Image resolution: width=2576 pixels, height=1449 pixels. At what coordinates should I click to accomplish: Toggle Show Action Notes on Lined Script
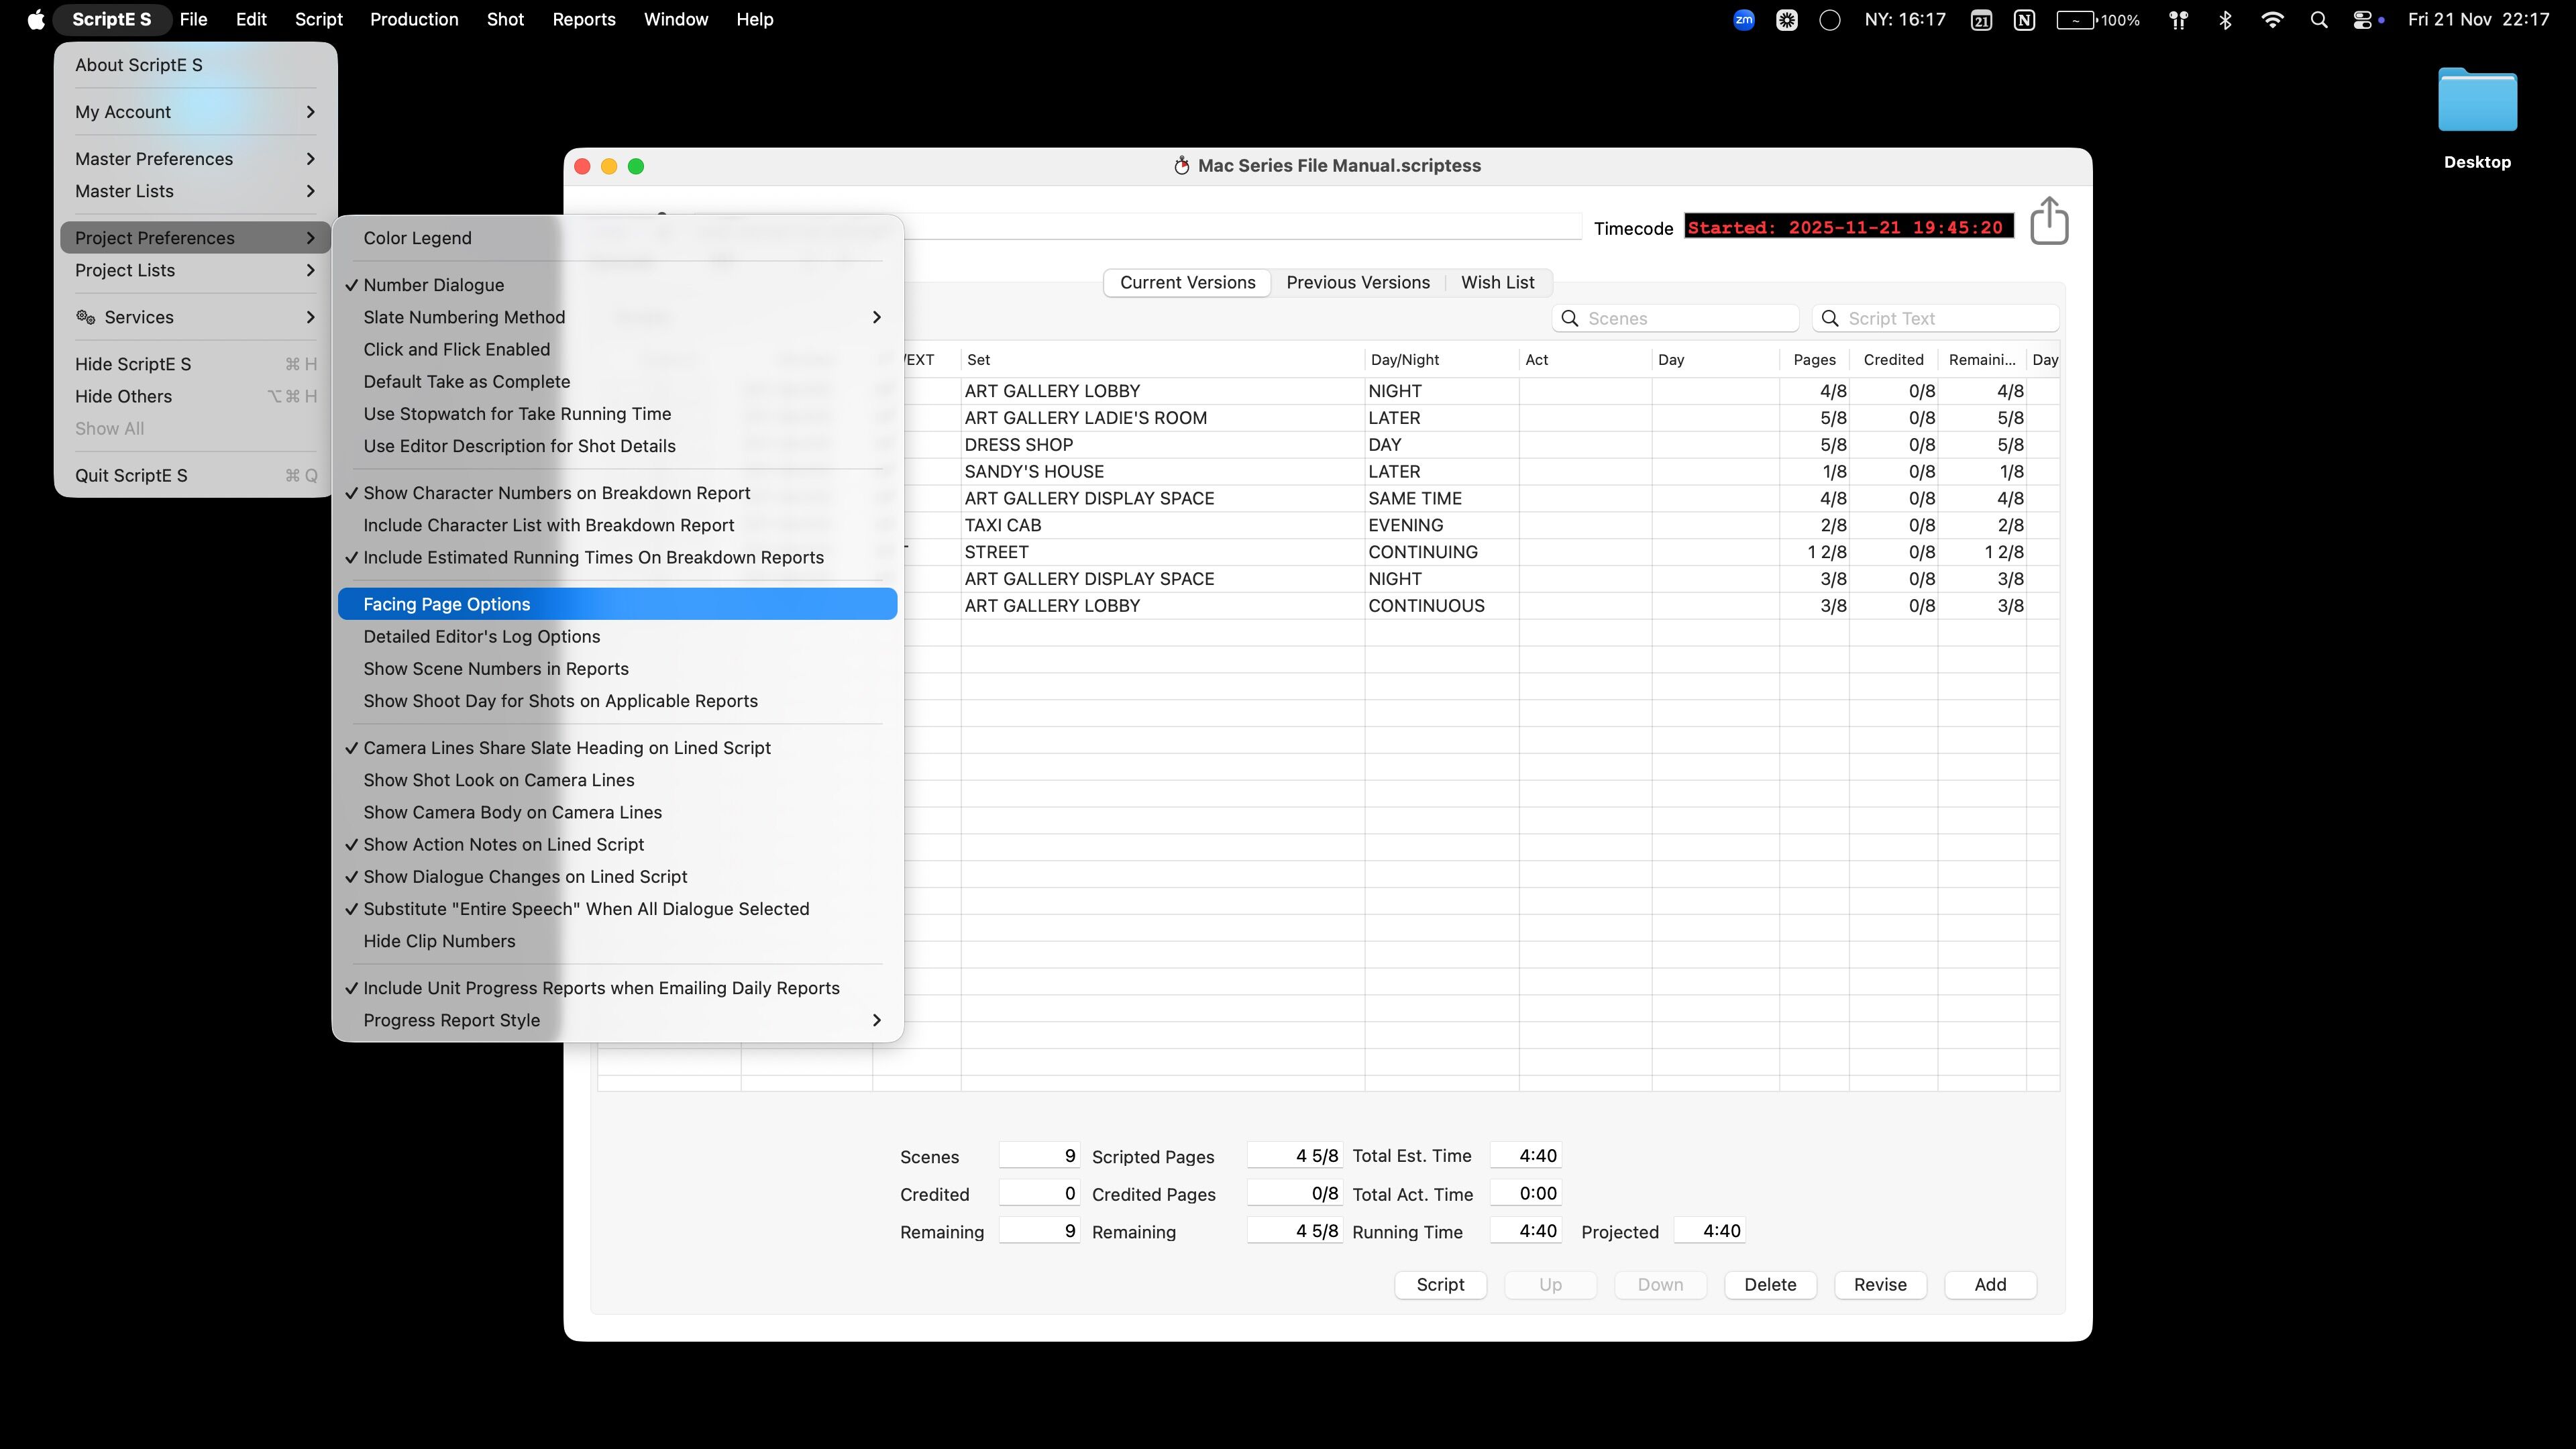tap(503, 844)
